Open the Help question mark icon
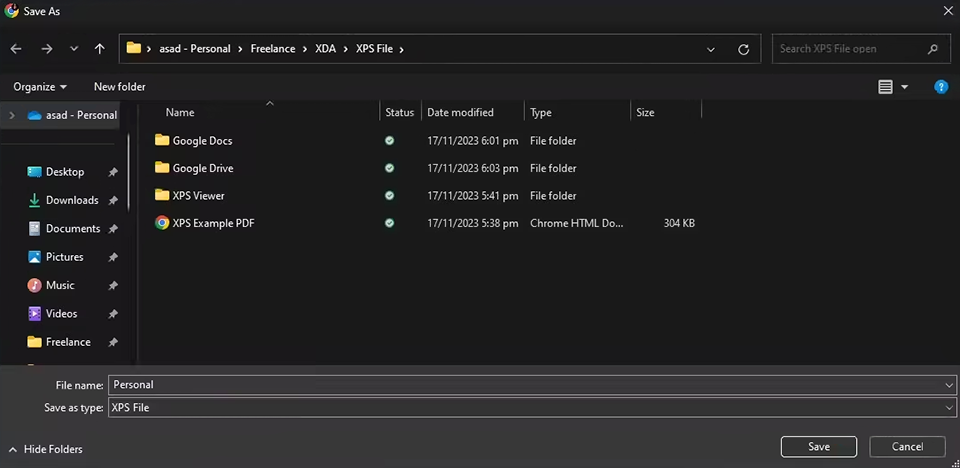This screenshot has width=960, height=468. pyautogui.click(x=941, y=87)
